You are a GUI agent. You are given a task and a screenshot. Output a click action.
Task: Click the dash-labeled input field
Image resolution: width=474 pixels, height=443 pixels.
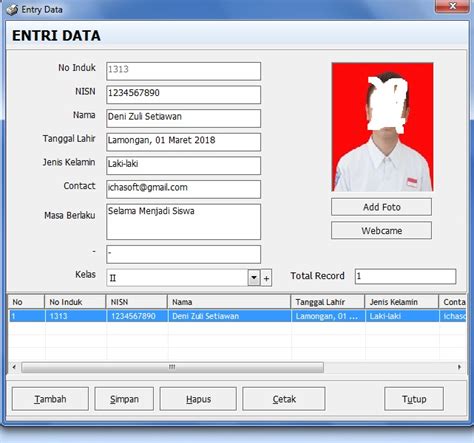(183, 254)
